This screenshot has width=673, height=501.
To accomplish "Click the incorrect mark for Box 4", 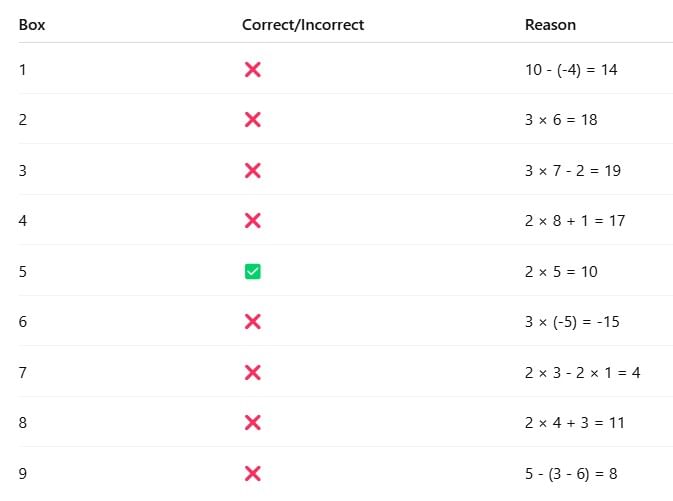I will (252, 220).
